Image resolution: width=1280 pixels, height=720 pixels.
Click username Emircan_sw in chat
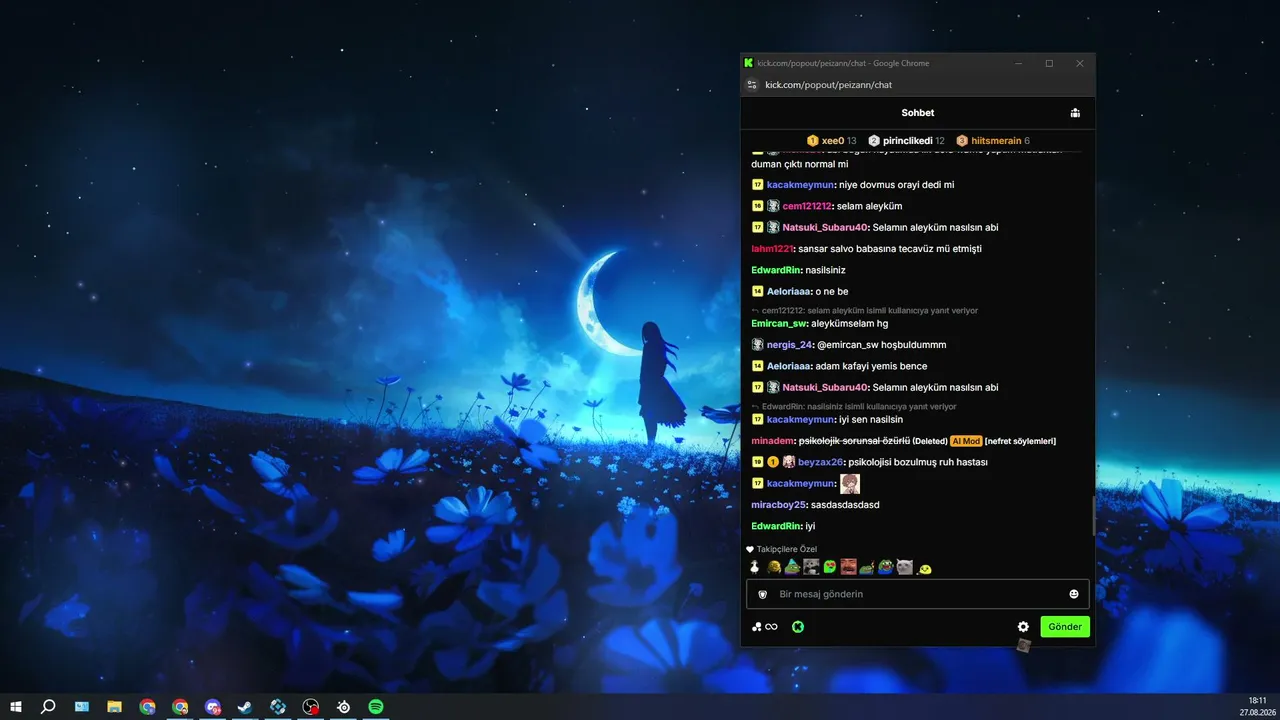(779, 324)
